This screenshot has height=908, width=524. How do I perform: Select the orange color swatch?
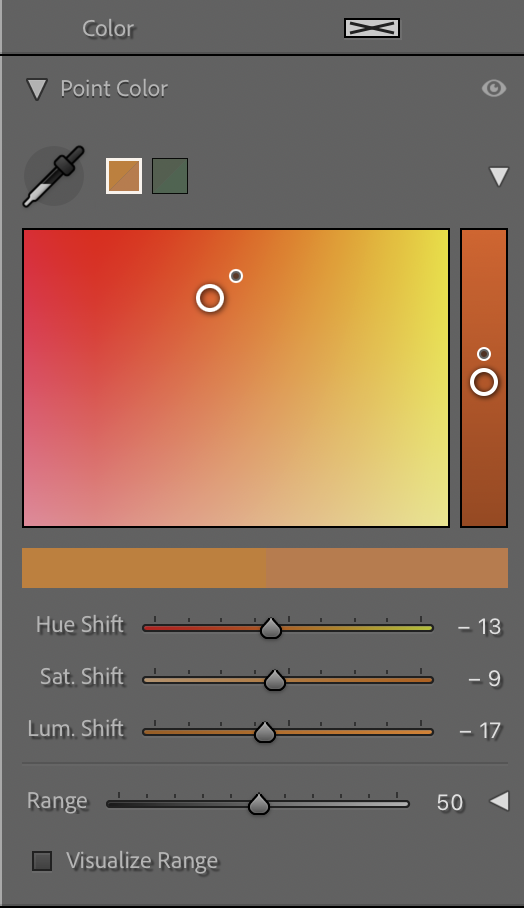pyautogui.click(x=124, y=175)
